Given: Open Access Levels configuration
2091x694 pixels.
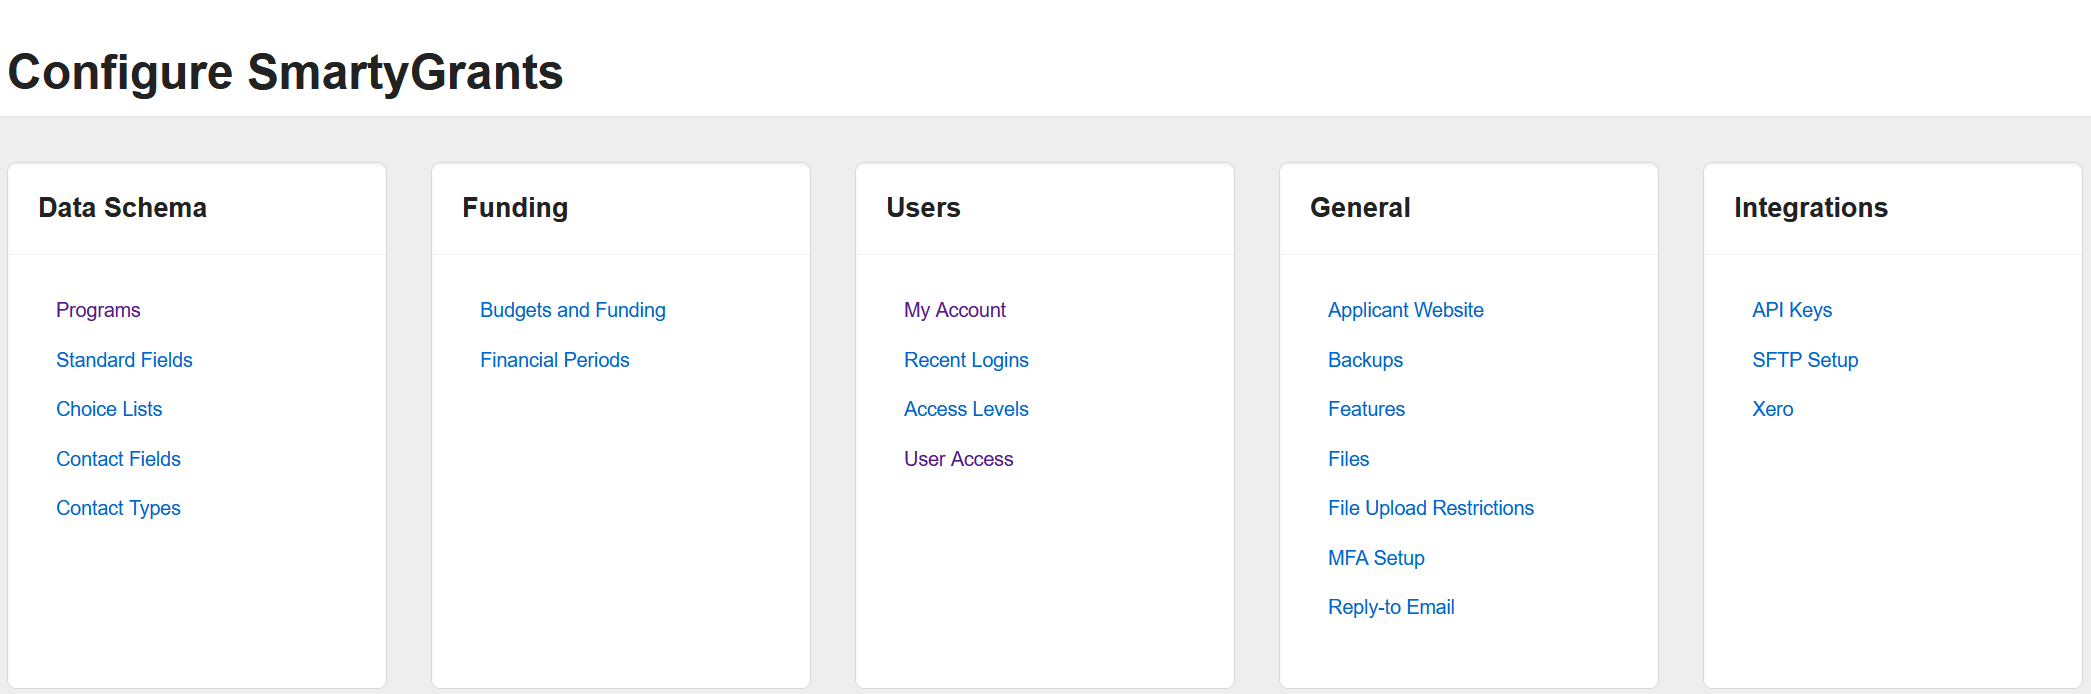Looking at the screenshot, I should [966, 409].
